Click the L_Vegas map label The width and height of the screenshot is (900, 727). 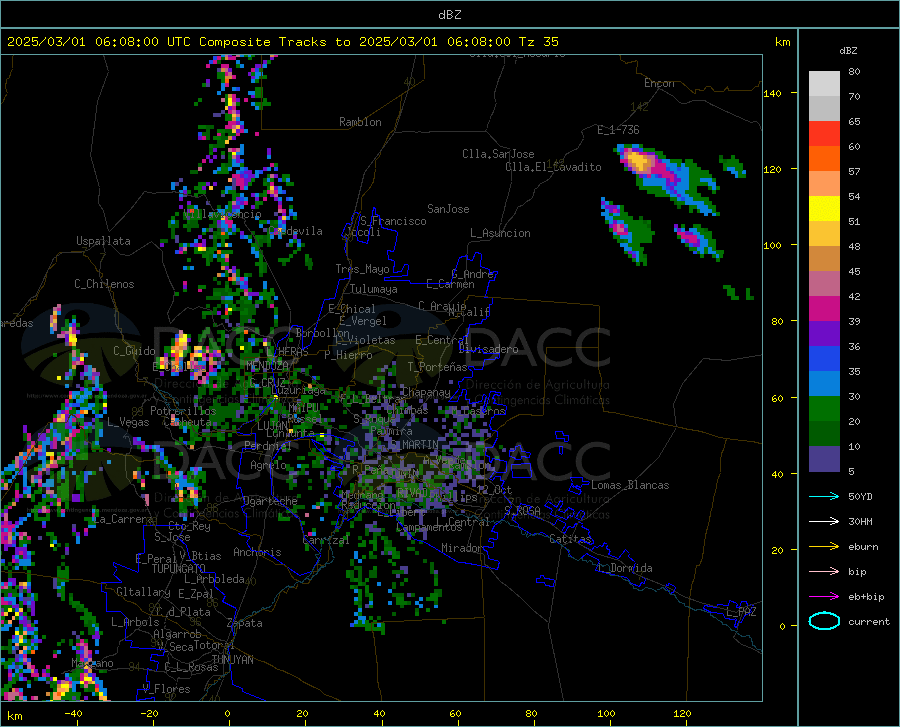pyautogui.click(x=128, y=422)
